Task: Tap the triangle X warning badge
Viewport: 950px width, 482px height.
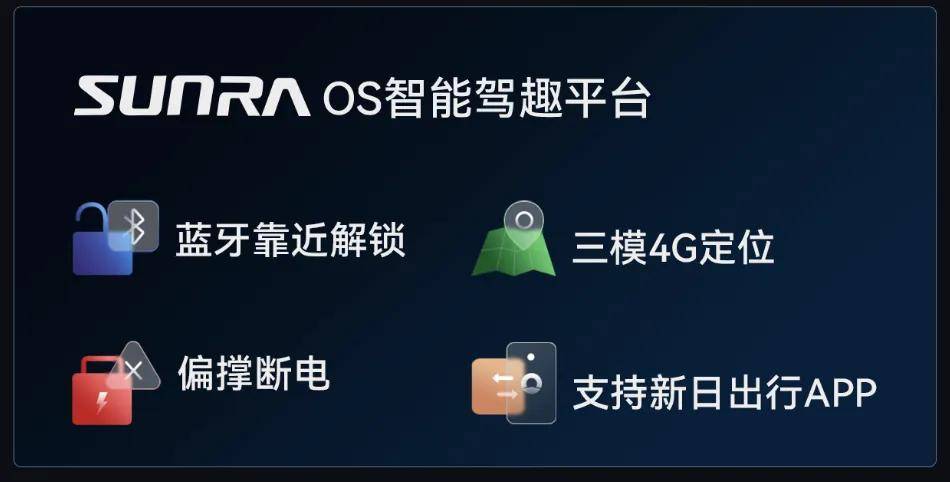Action: pyautogui.click(x=134, y=368)
